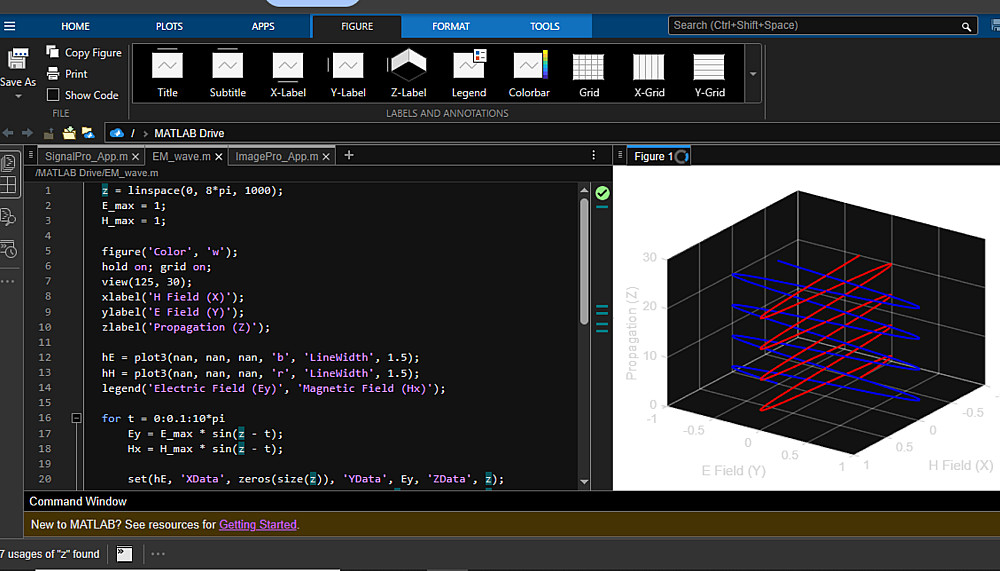Open the SignalPro_App.m editor tab
The image size is (1000, 571).
[86, 157]
